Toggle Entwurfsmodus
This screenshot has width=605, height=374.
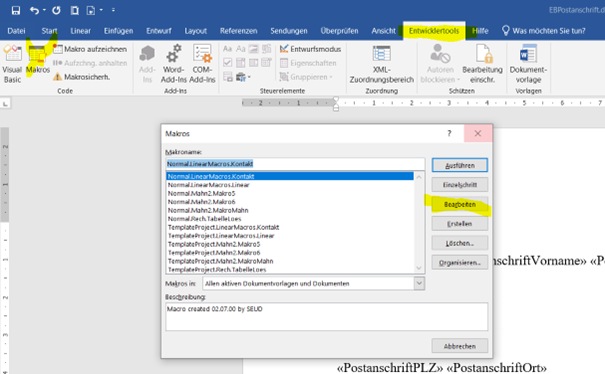coord(311,49)
